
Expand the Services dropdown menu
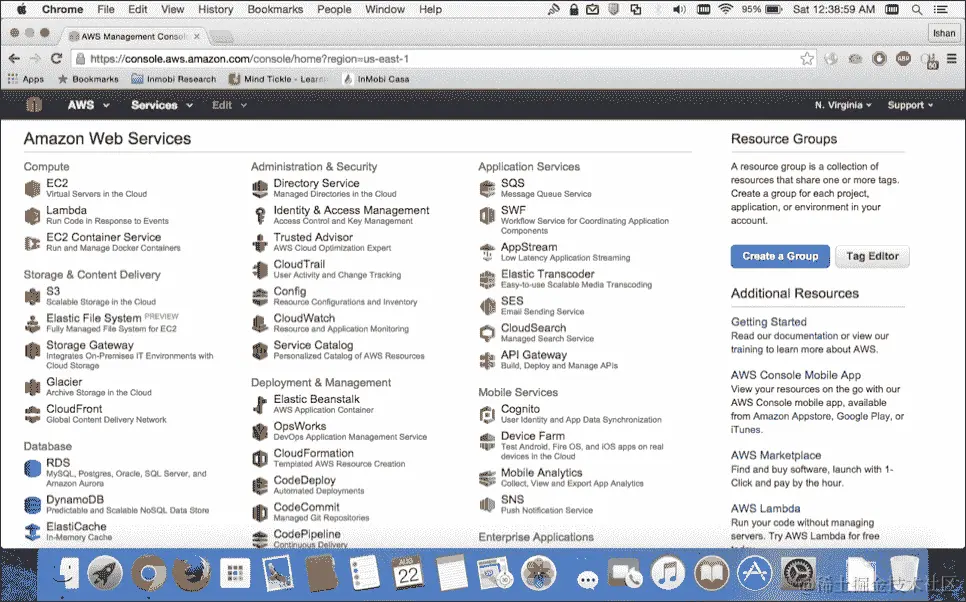pos(162,105)
